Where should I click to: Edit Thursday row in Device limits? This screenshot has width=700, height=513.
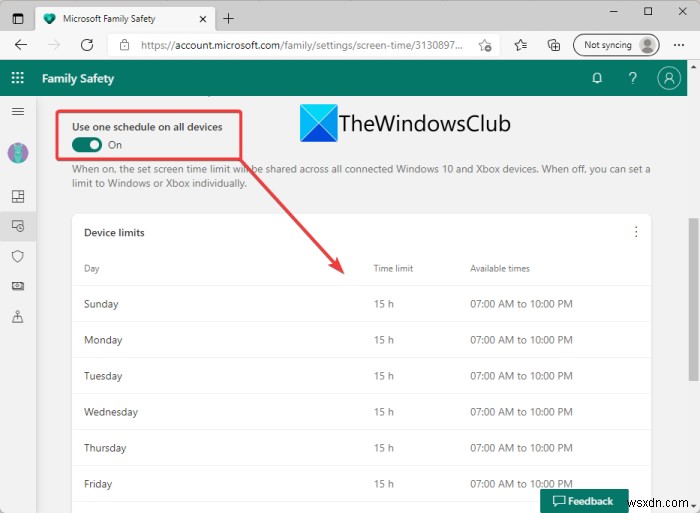(x=361, y=448)
